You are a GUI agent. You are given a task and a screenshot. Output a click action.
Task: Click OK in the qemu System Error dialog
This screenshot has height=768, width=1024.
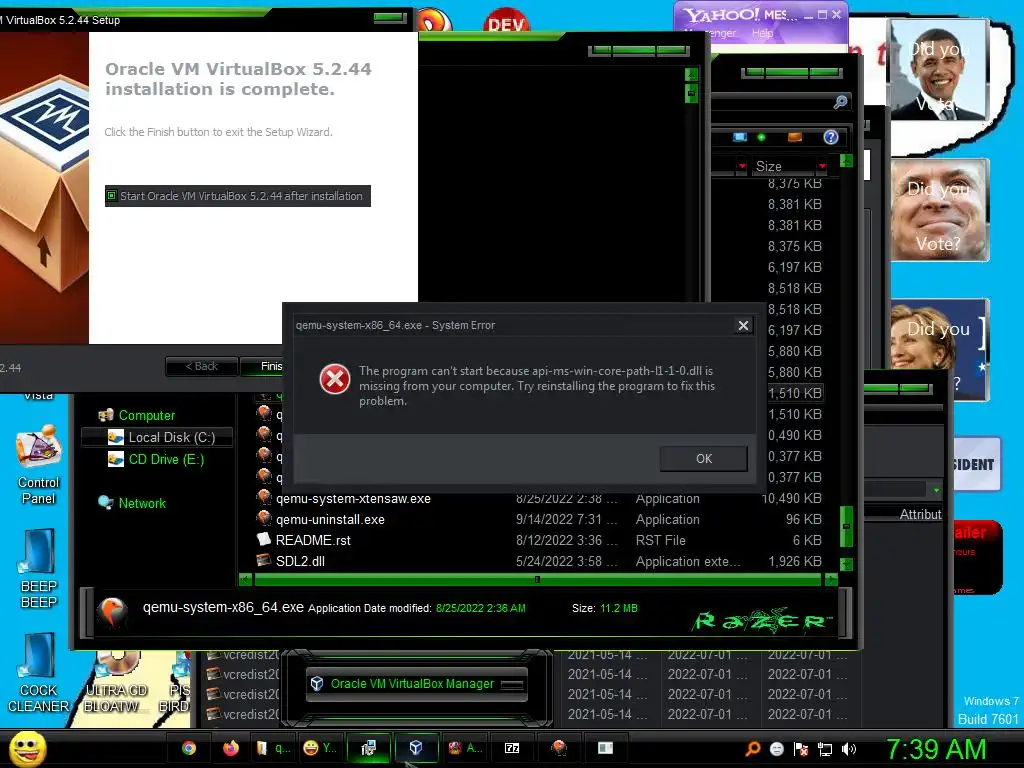(x=703, y=458)
